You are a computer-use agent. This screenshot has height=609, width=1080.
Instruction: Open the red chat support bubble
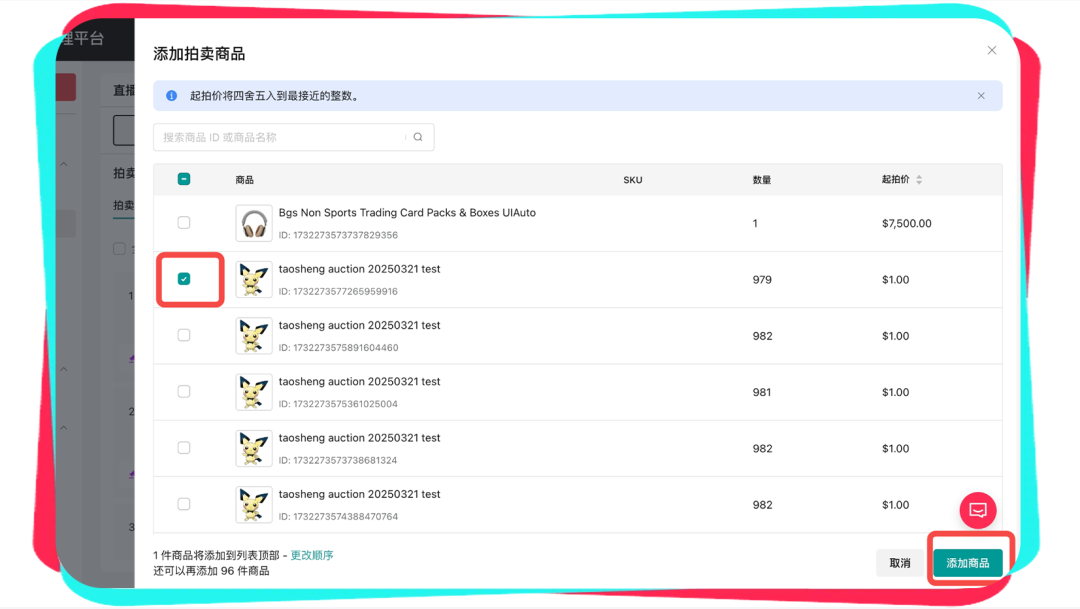click(x=977, y=510)
